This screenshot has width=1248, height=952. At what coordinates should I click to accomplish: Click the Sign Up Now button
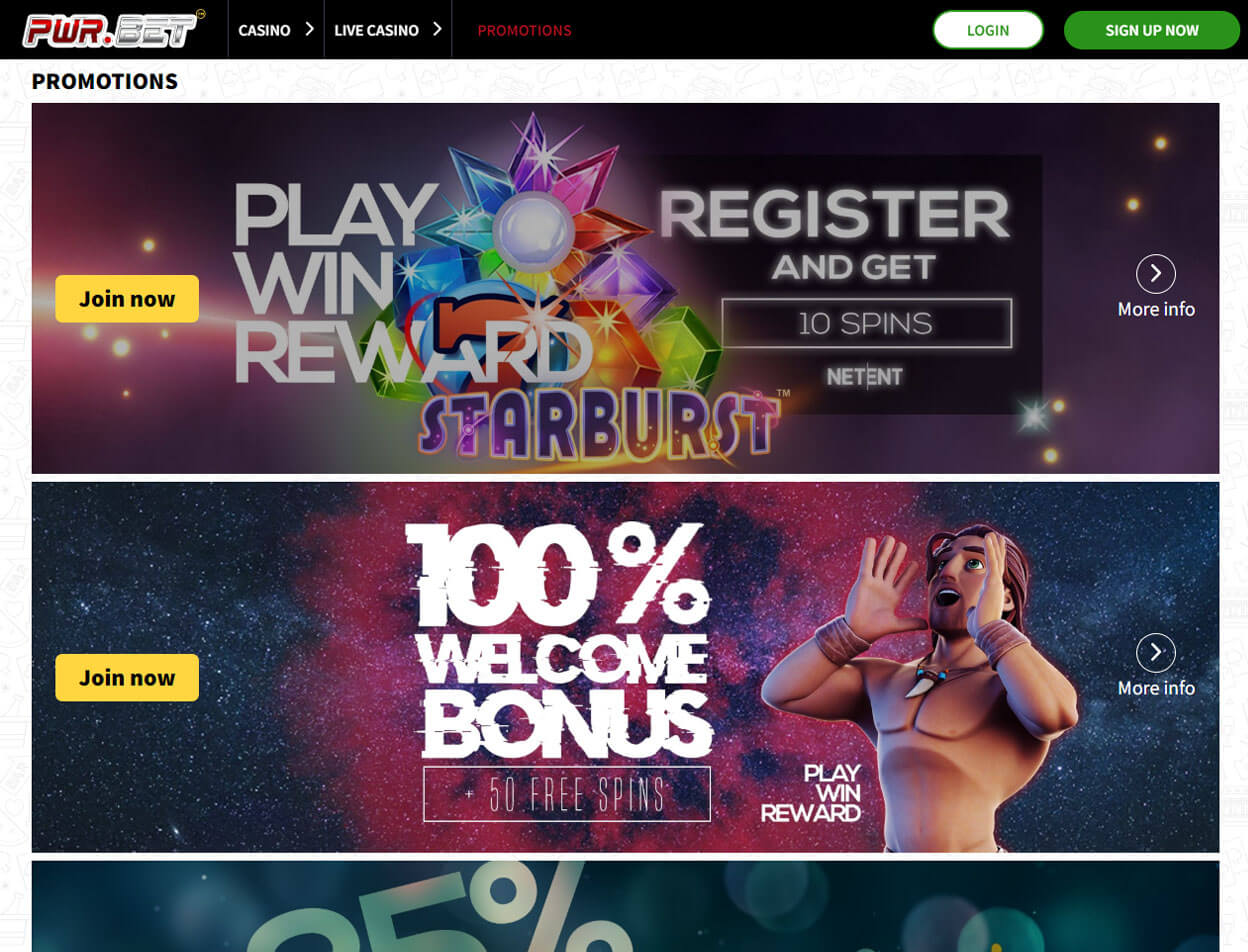(x=1152, y=30)
